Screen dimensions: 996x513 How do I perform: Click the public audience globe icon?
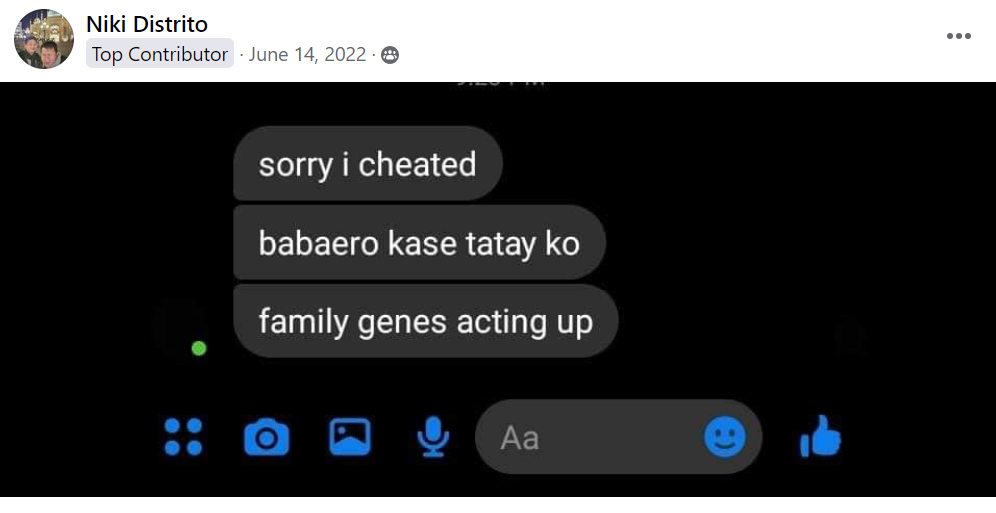(x=390, y=56)
